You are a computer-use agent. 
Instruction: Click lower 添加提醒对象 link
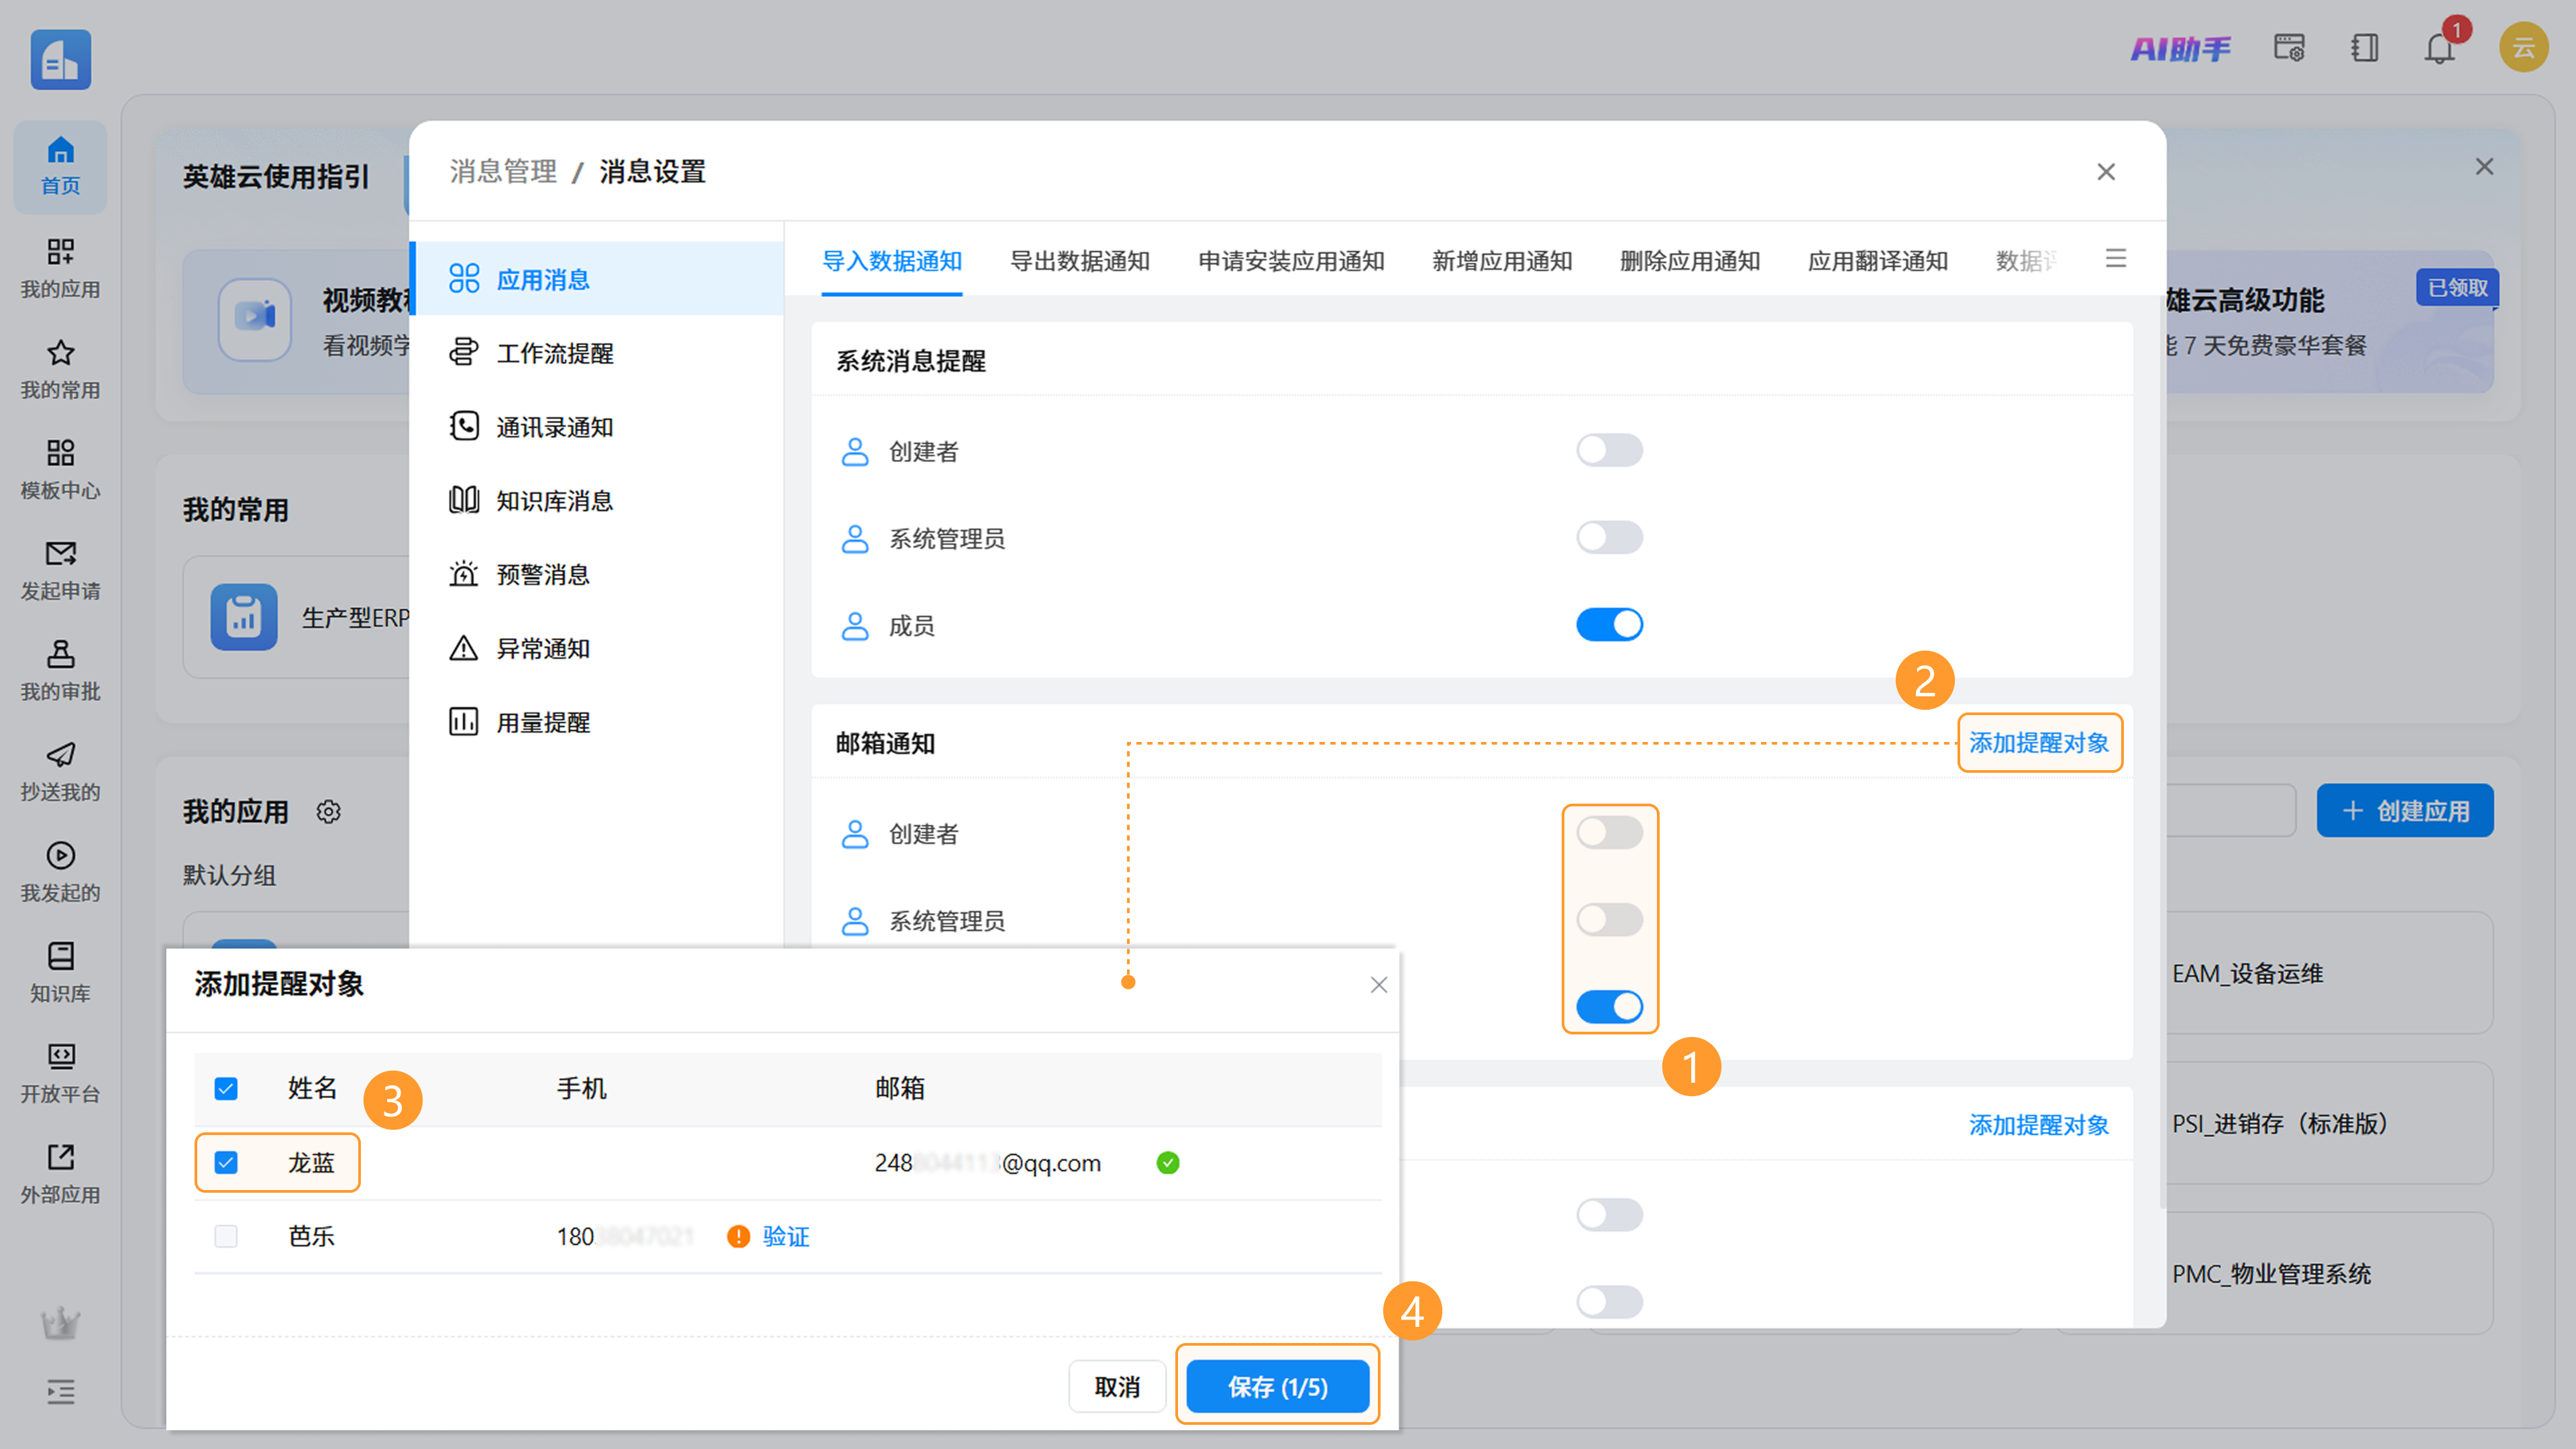tap(2038, 1125)
